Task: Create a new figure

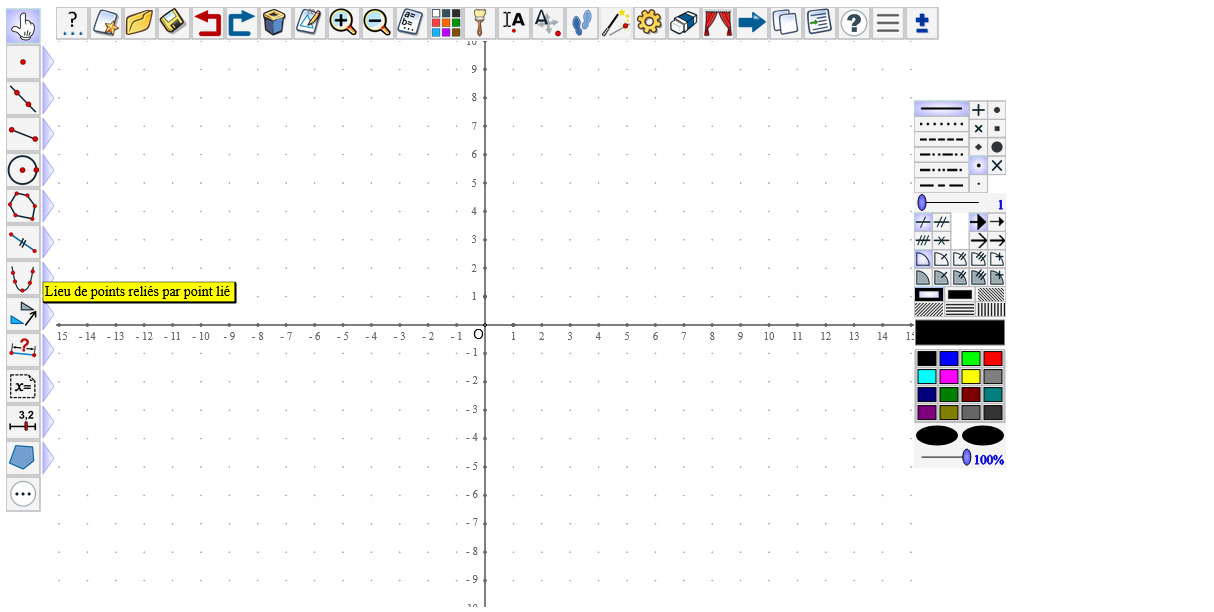Action: (x=106, y=23)
